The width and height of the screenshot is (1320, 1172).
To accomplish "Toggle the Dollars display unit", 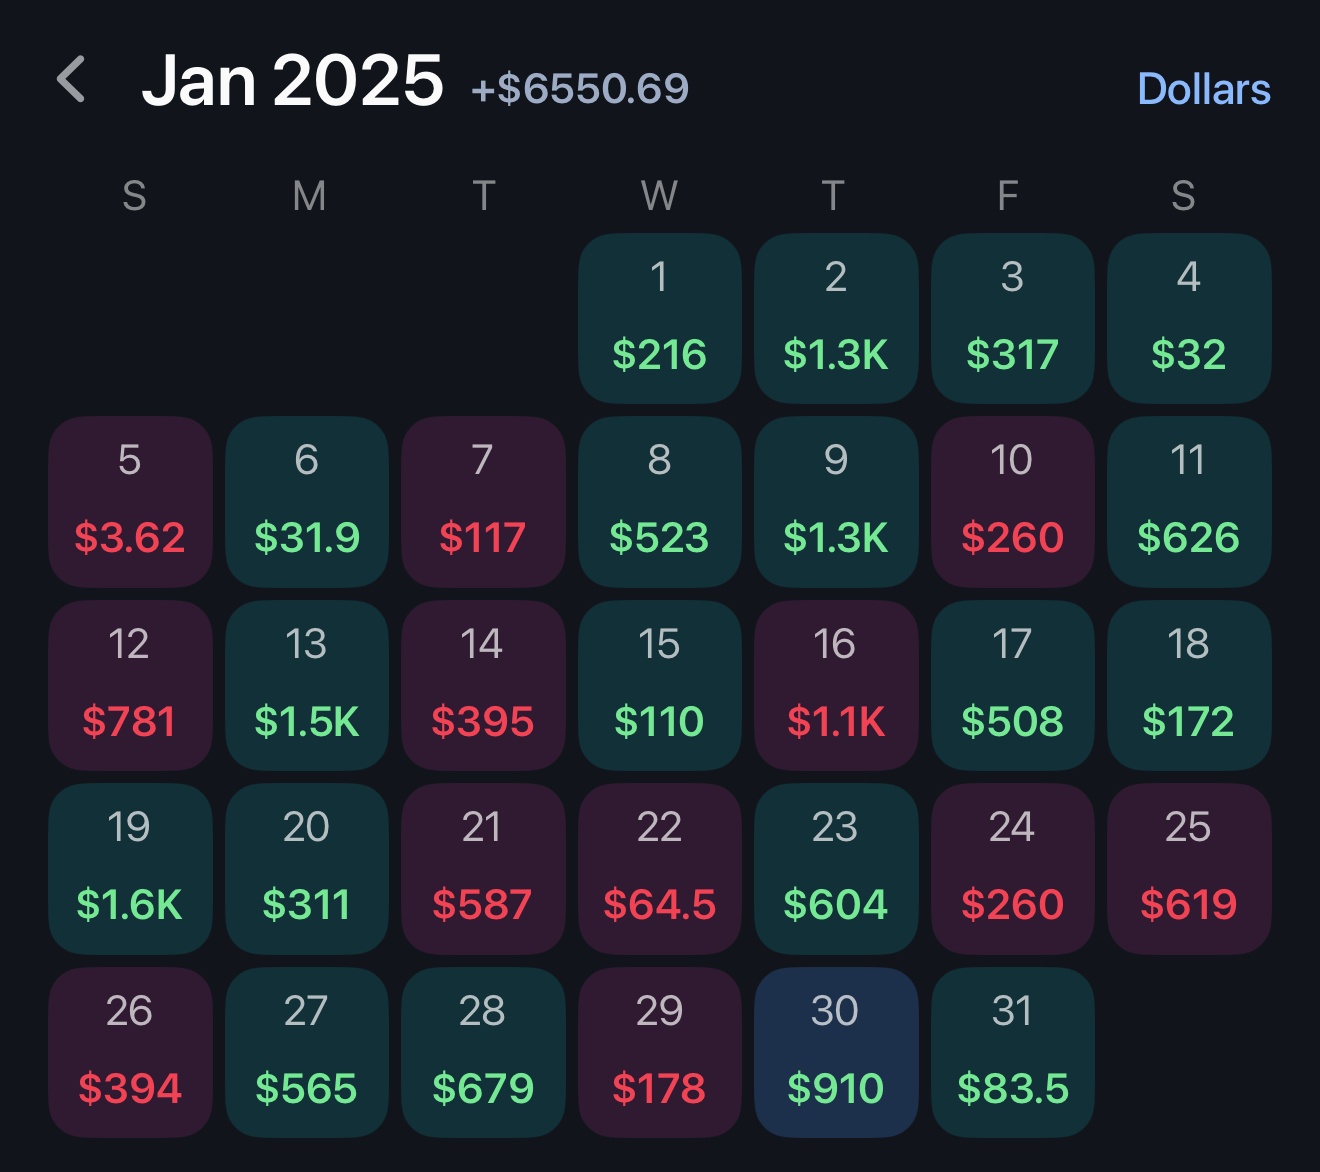I will pos(1203,89).
